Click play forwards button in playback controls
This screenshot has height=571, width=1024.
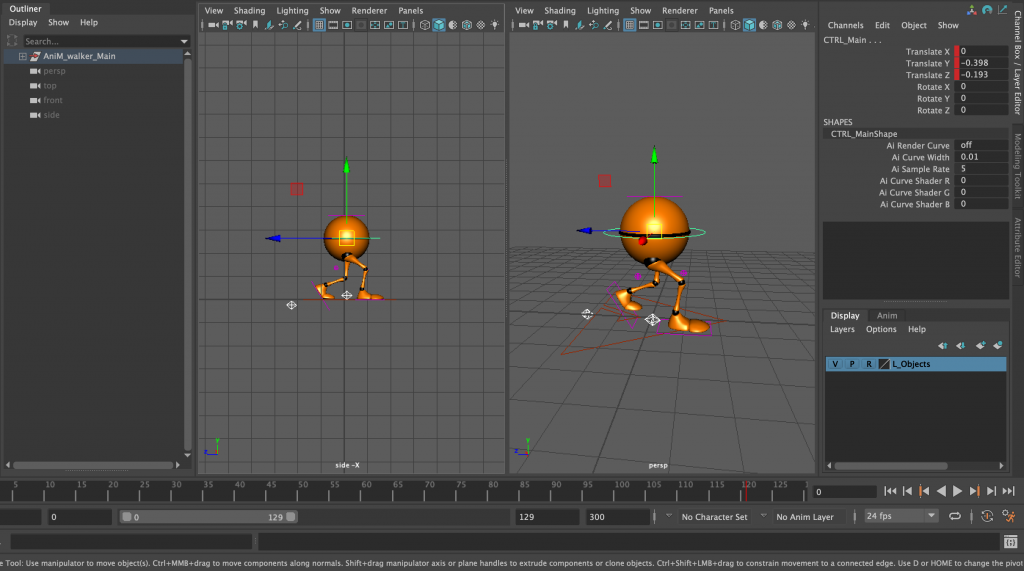(957, 491)
